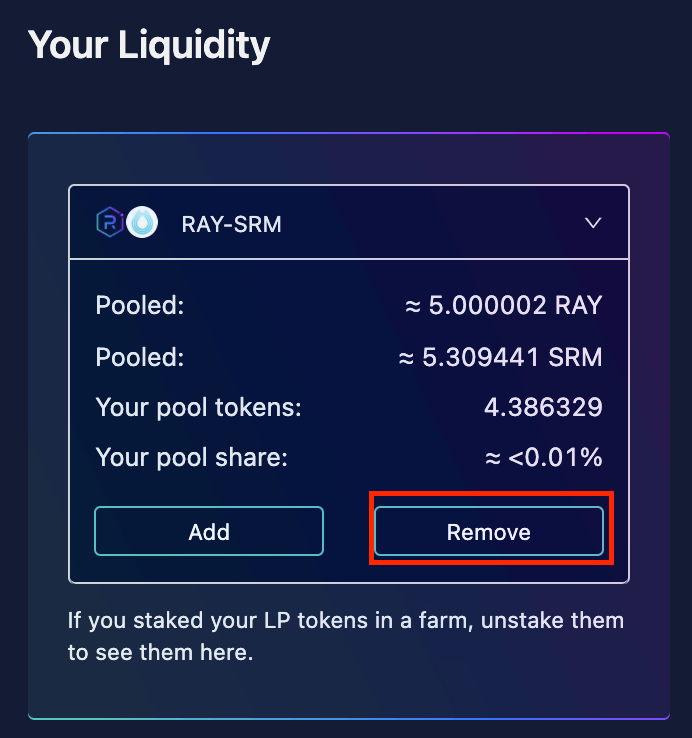Click the Your Liquidity heading
Image resolution: width=692 pixels, height=738 pixels.
(x=149, y=45)
